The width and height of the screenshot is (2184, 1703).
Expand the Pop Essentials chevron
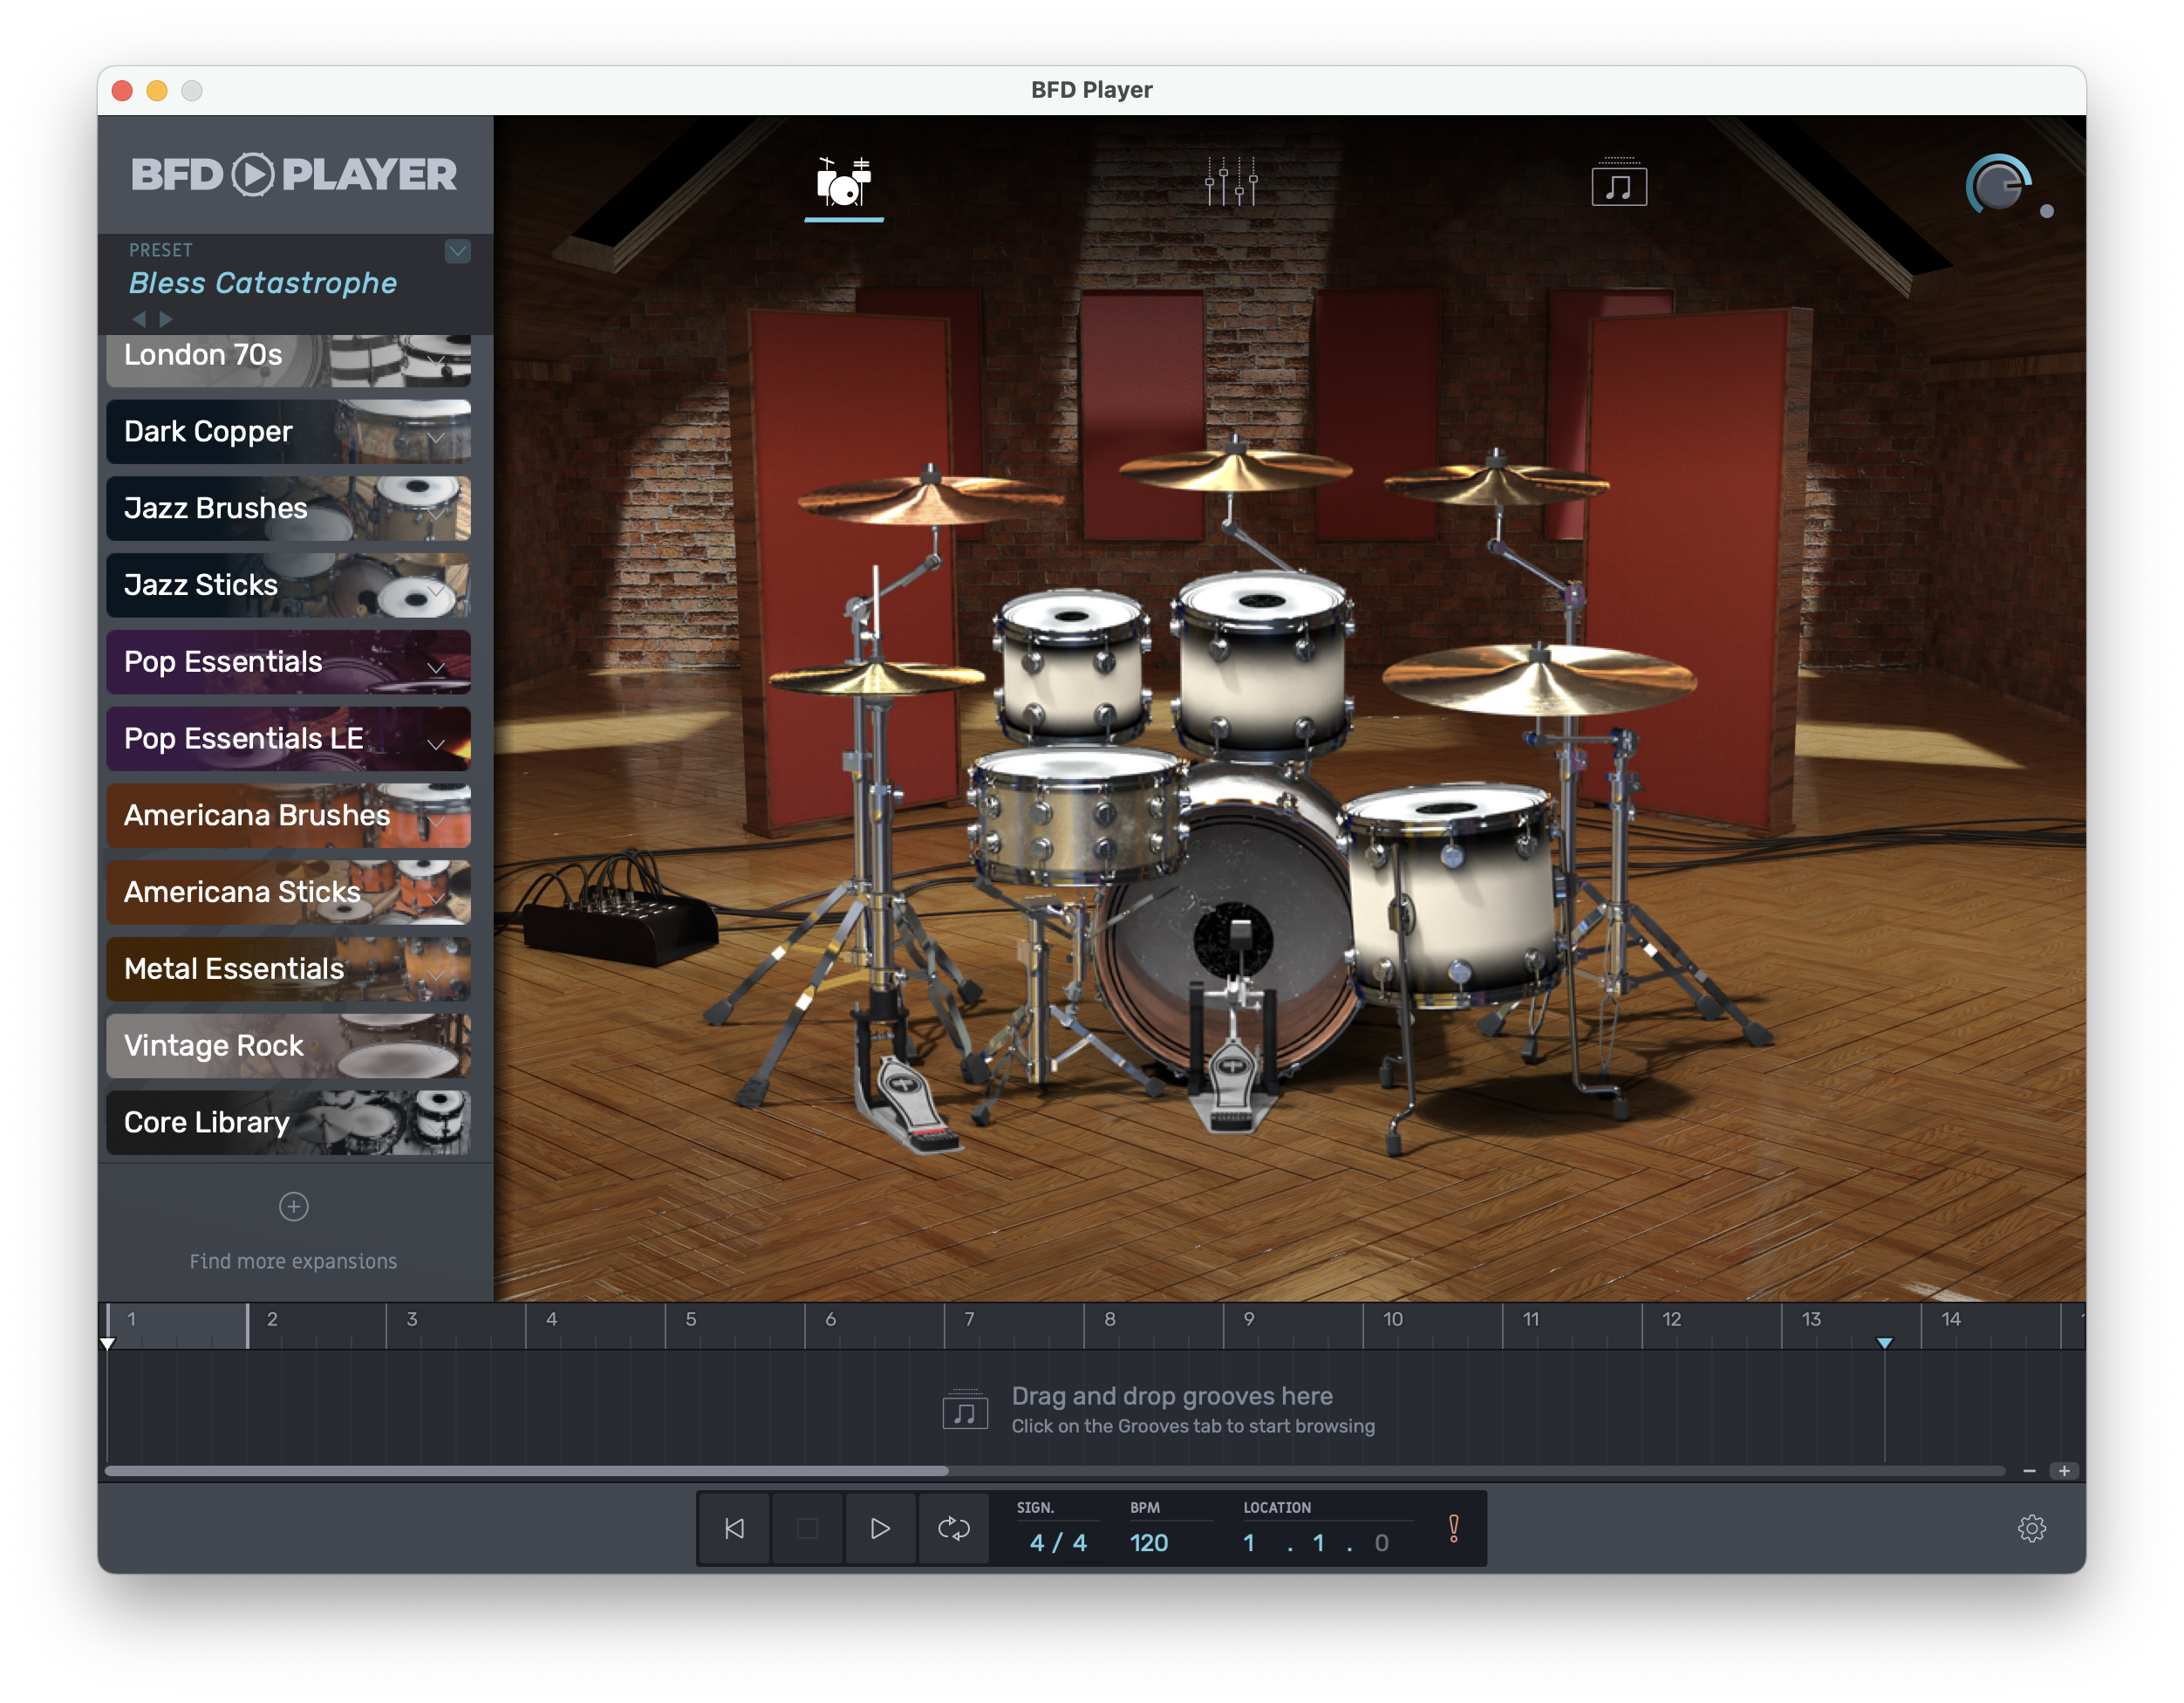[437, 668]
